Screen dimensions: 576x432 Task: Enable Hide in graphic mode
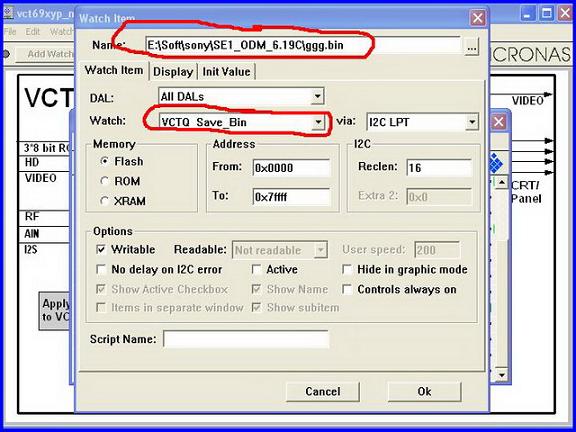pyautogui.click(x=347, y=269)
